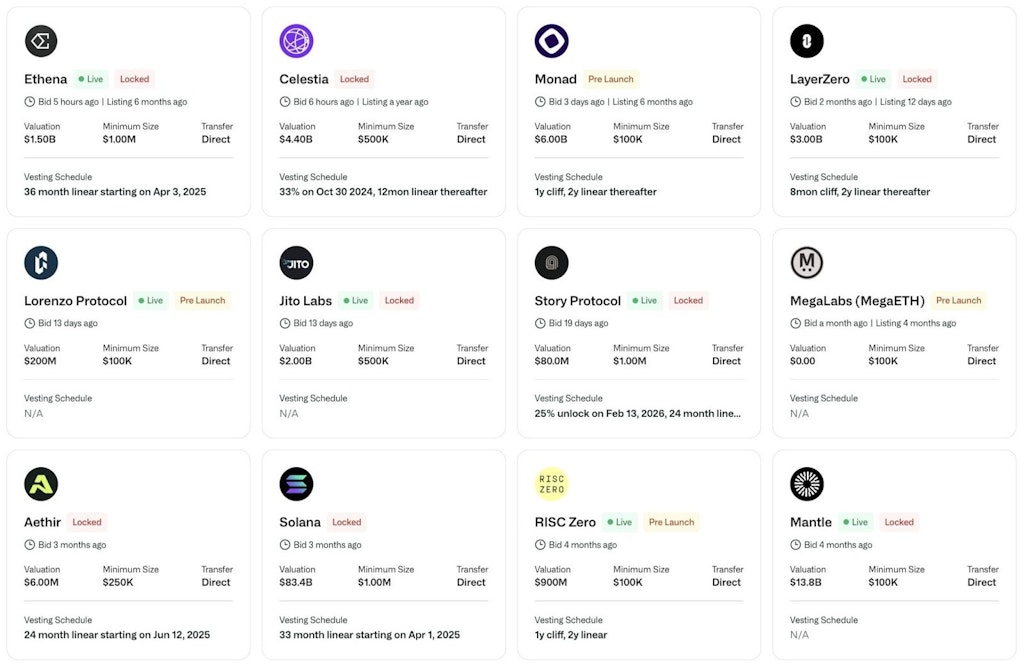This screenshot has width=1024, height=666.
Task: Select the MegaLabs (MegaETH) logo
Action: tap(806, 263)
